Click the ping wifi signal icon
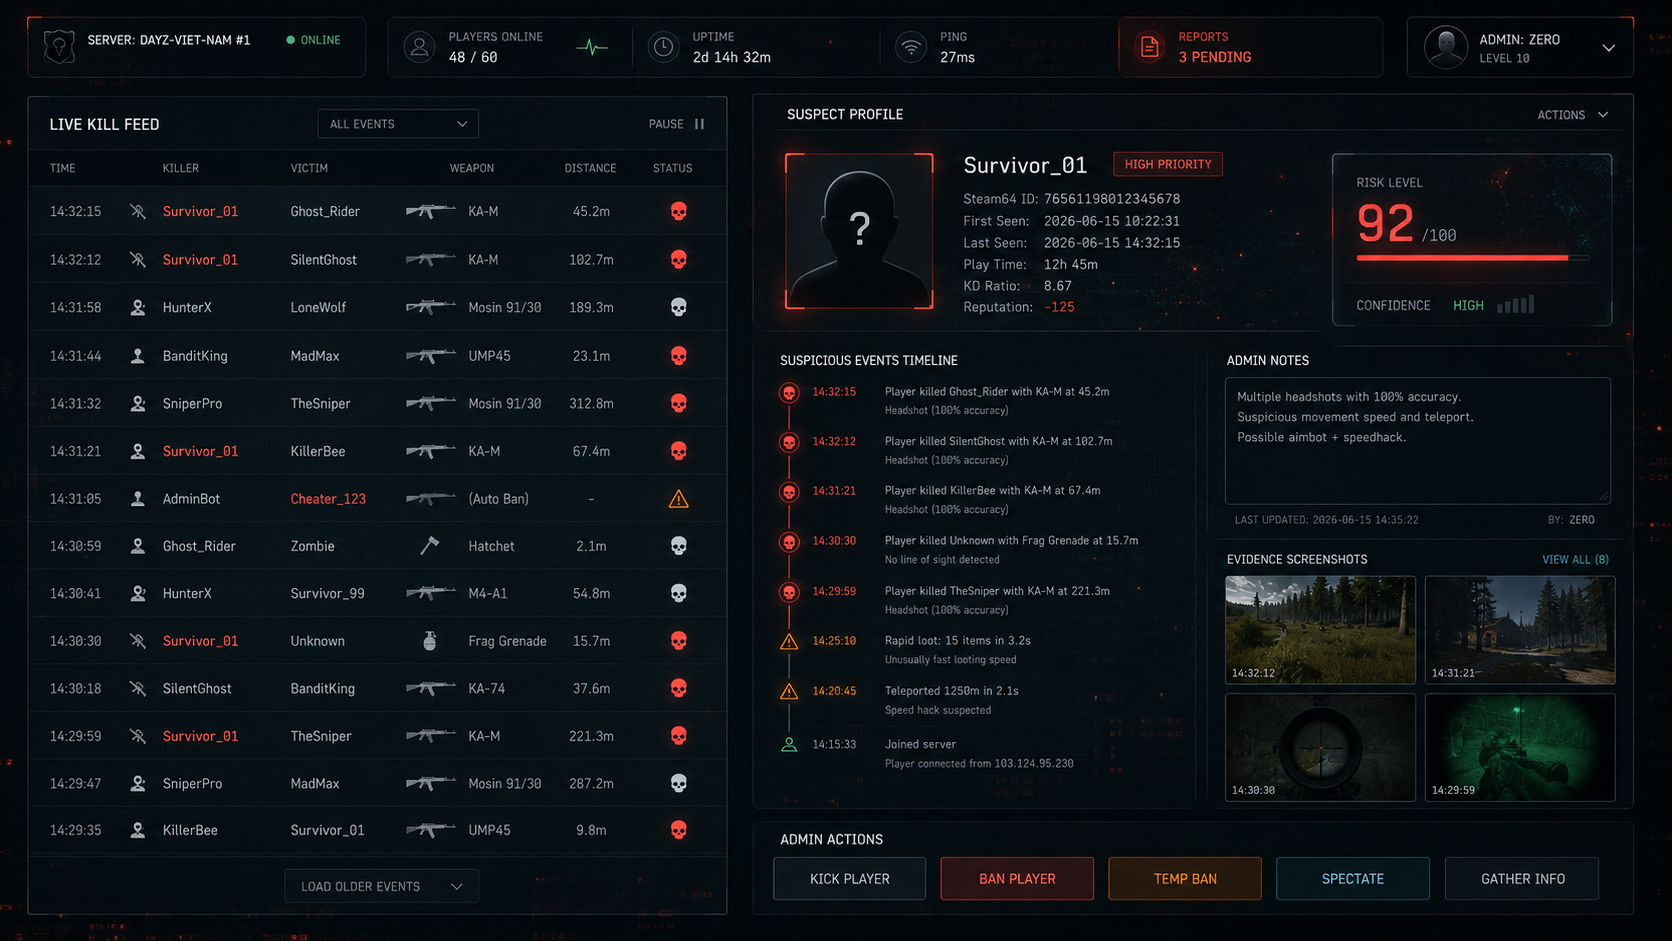Viewport: 1672px width, 941px height. 910,47
